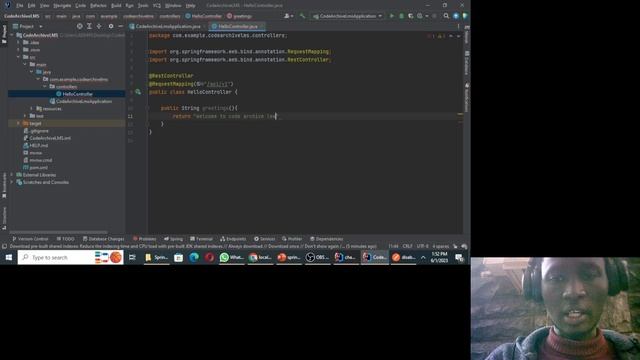
Task: Open Task View on the taskbar
Action: (x=132, y=257)
